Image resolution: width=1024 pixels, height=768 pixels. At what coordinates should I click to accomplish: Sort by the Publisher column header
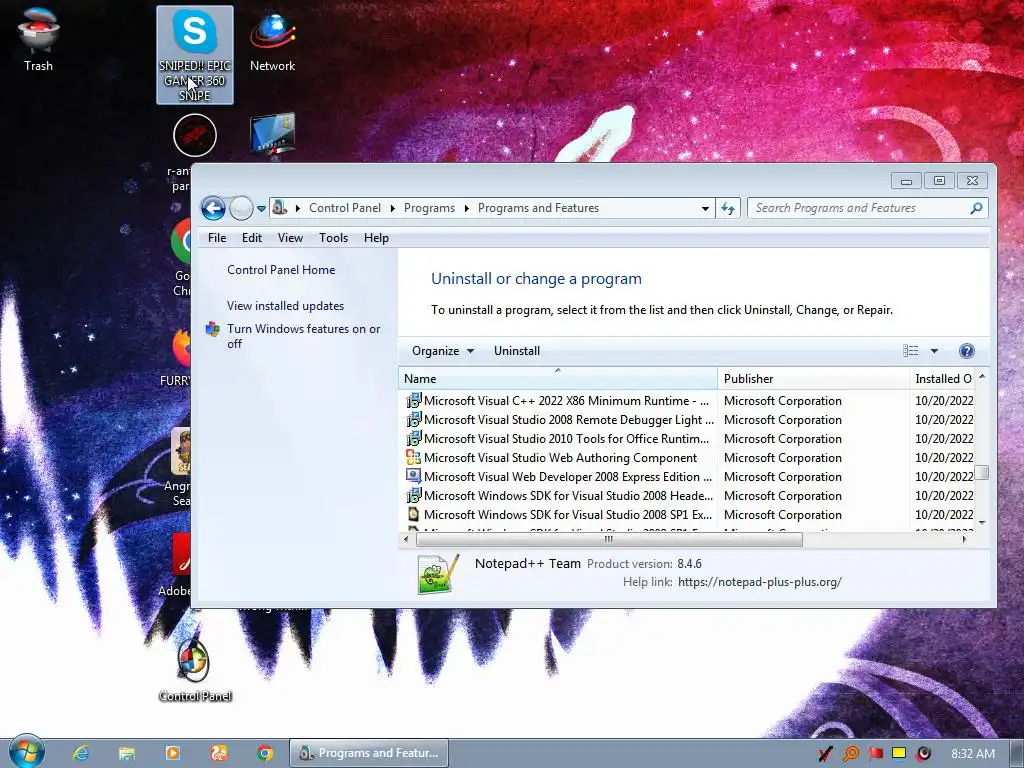click(813, 379)
